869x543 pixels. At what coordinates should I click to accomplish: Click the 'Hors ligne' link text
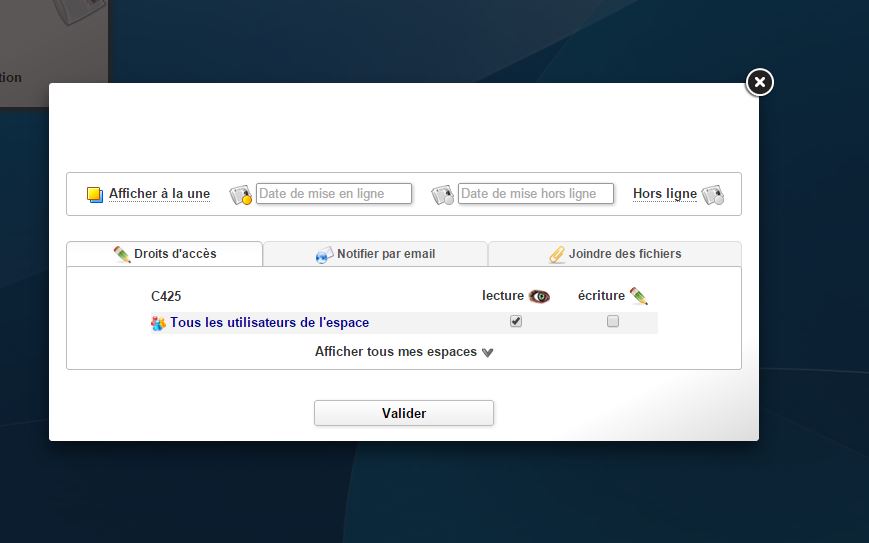tap(664, 194)
